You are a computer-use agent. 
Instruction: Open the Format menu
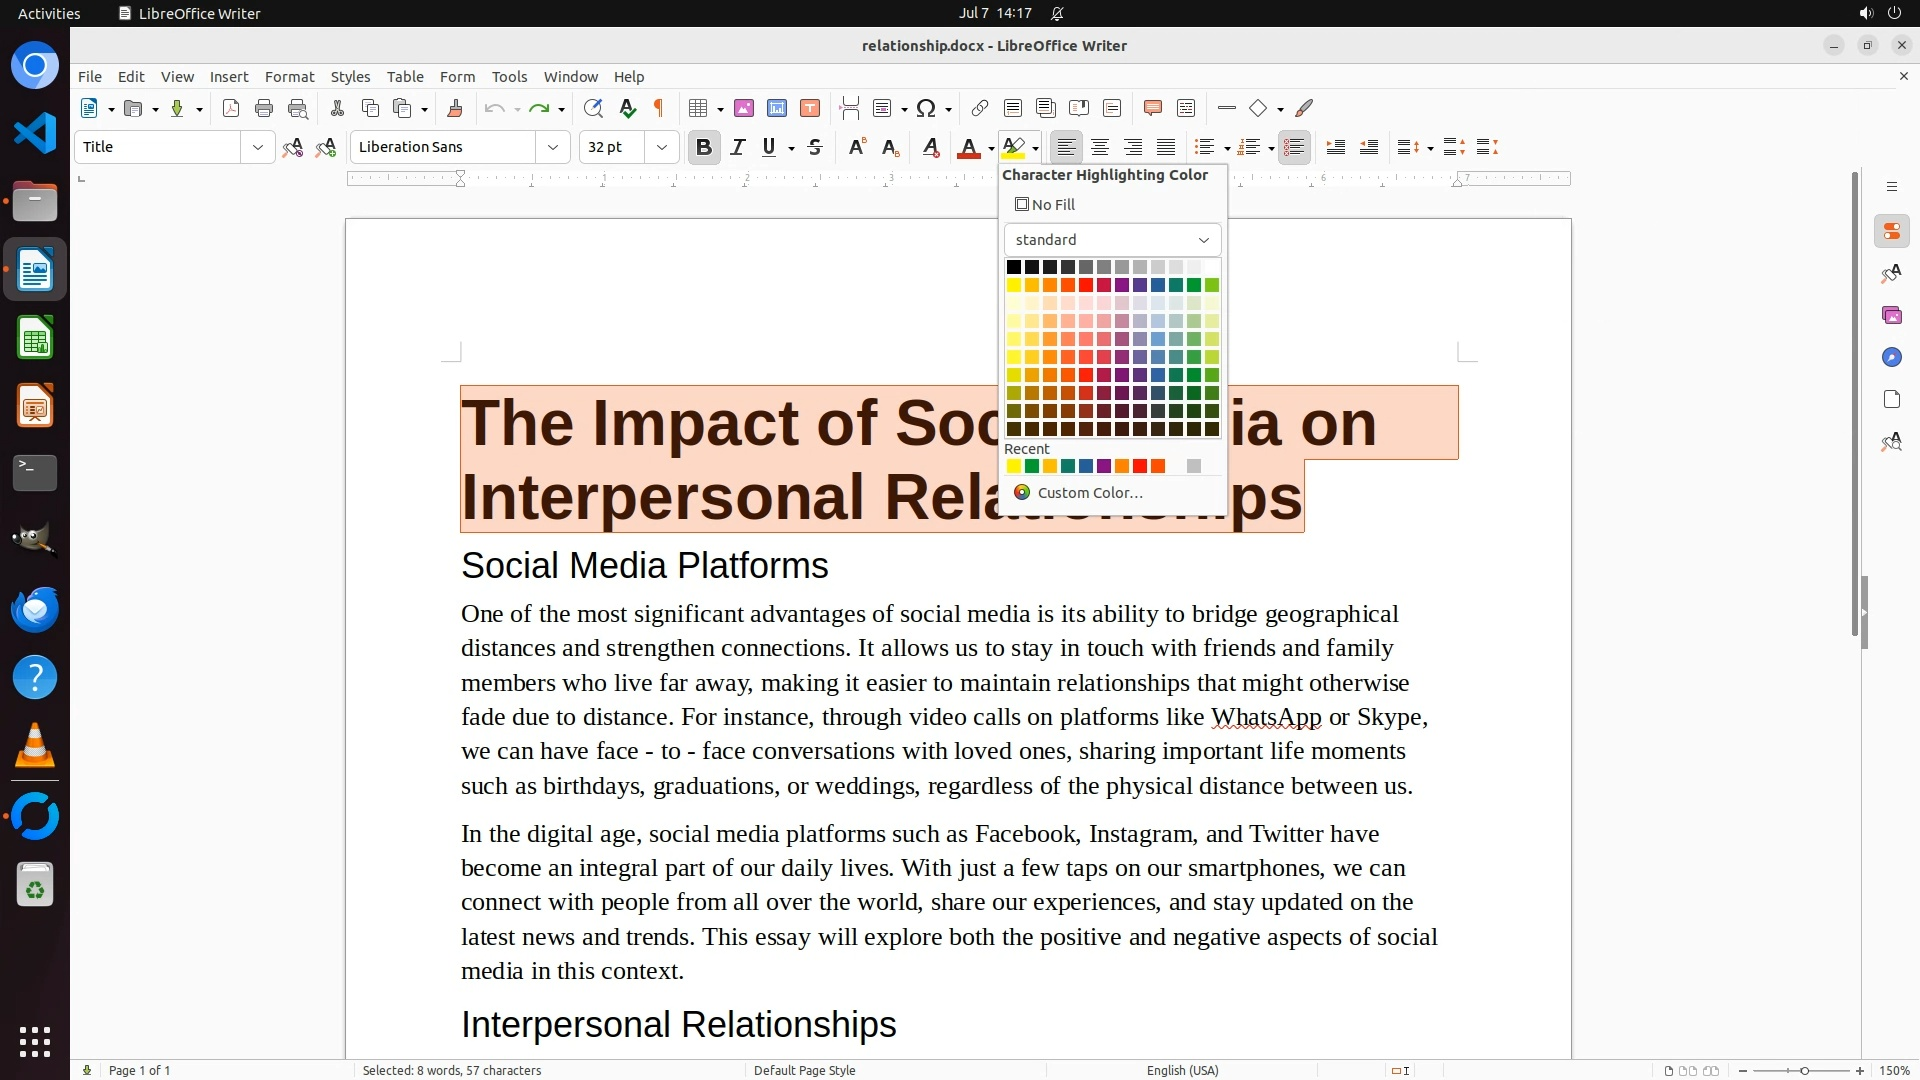coord(289,76)
